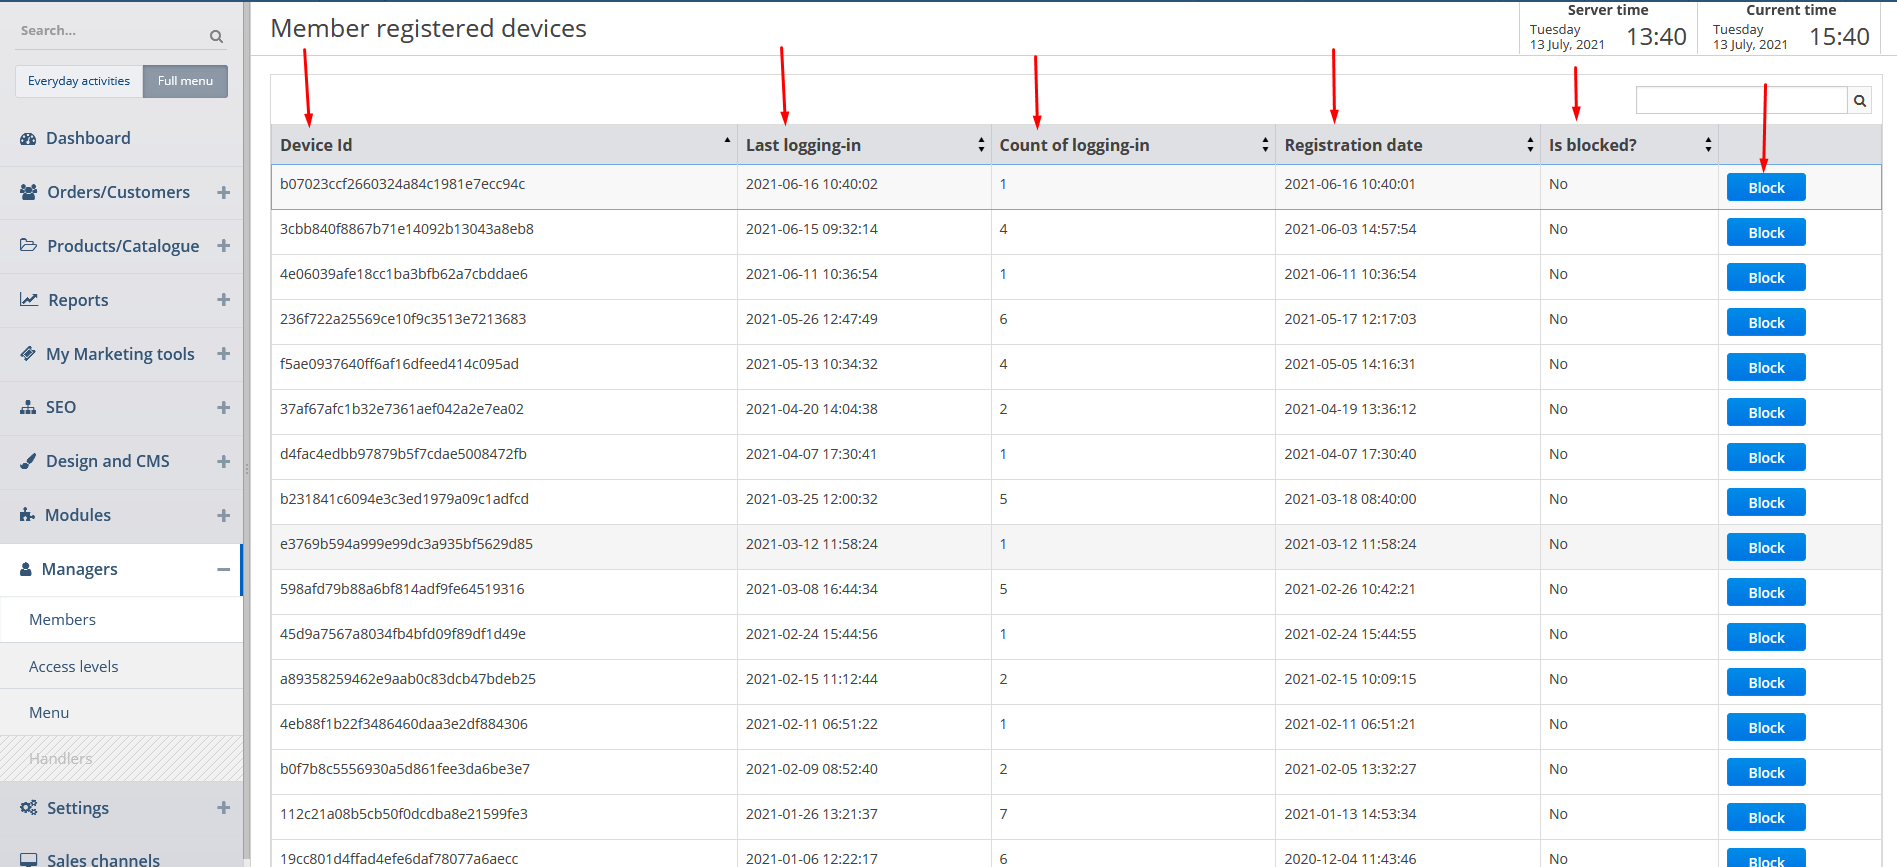Block device b07023ccf2660324a84c1981e7ecc94c
Viewport: 1897px width, 867px height.
(1765, 188)
